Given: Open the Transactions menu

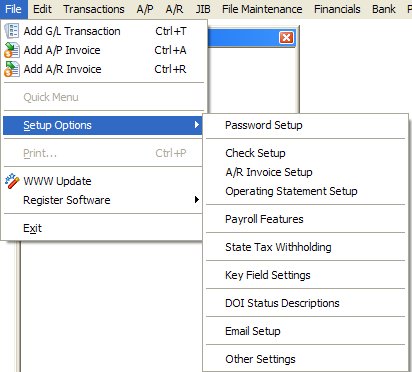Looking at the screenshot, I should [94, 9].
